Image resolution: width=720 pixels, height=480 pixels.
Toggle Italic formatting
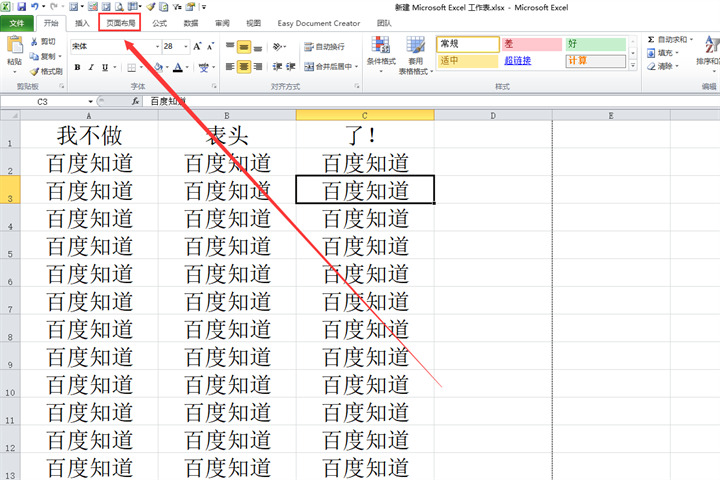(91, 68)
